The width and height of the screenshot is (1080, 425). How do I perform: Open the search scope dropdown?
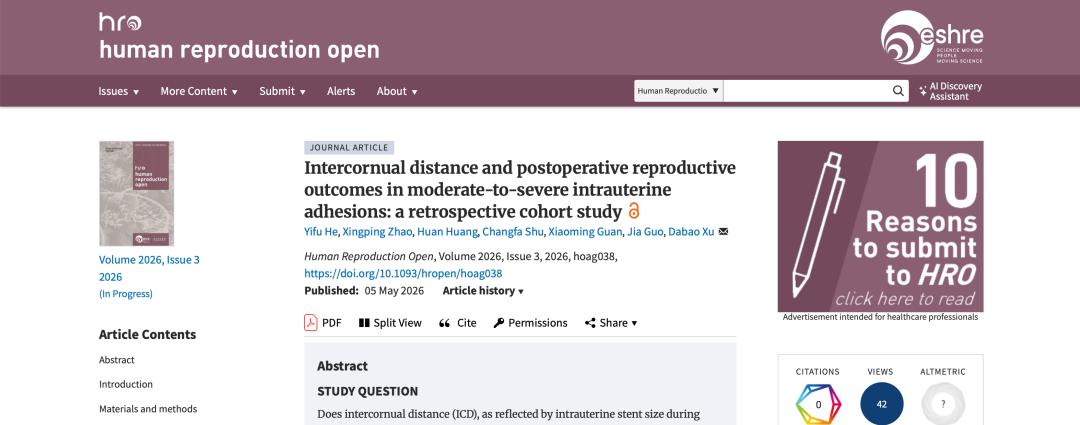click(x=678, y=91)
